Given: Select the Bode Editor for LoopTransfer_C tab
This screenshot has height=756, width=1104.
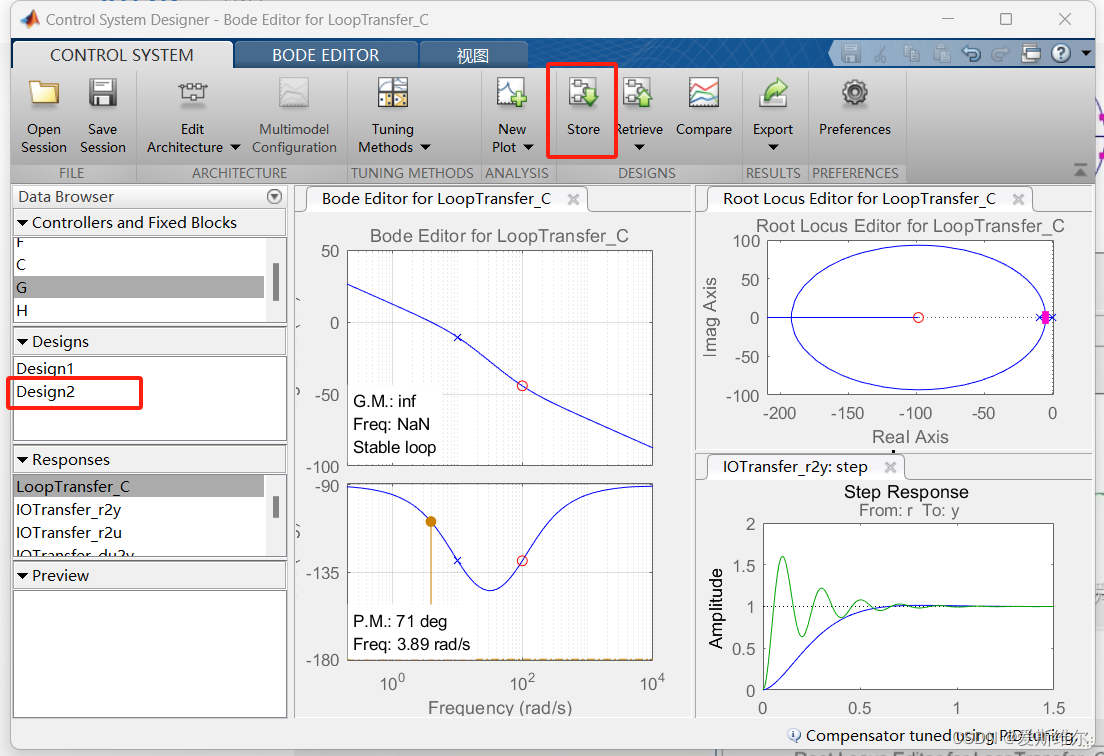Looking at the screenshot, I should click(x=437, y=199).
